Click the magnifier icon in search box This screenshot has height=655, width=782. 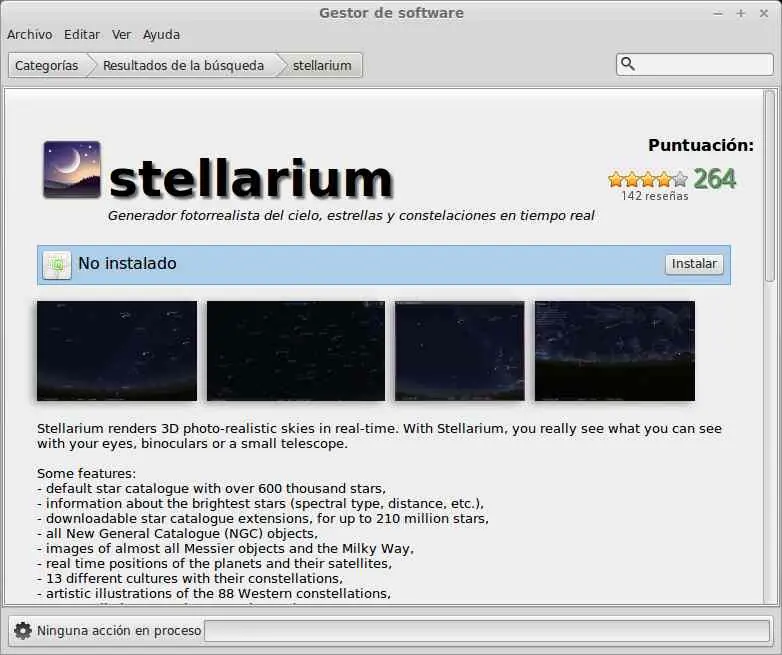pos(628,64)
